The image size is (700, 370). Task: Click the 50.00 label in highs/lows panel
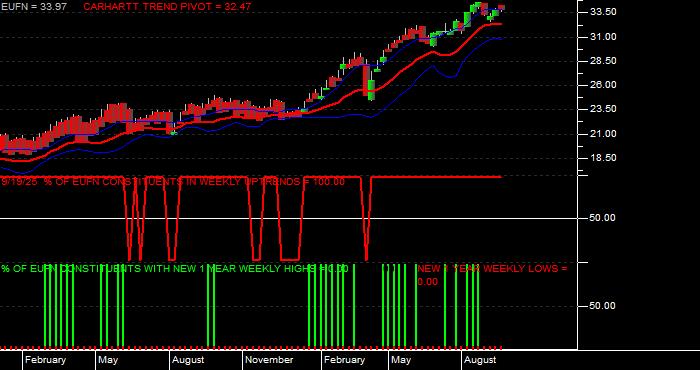pyautogui.click(x=603, y=306)
